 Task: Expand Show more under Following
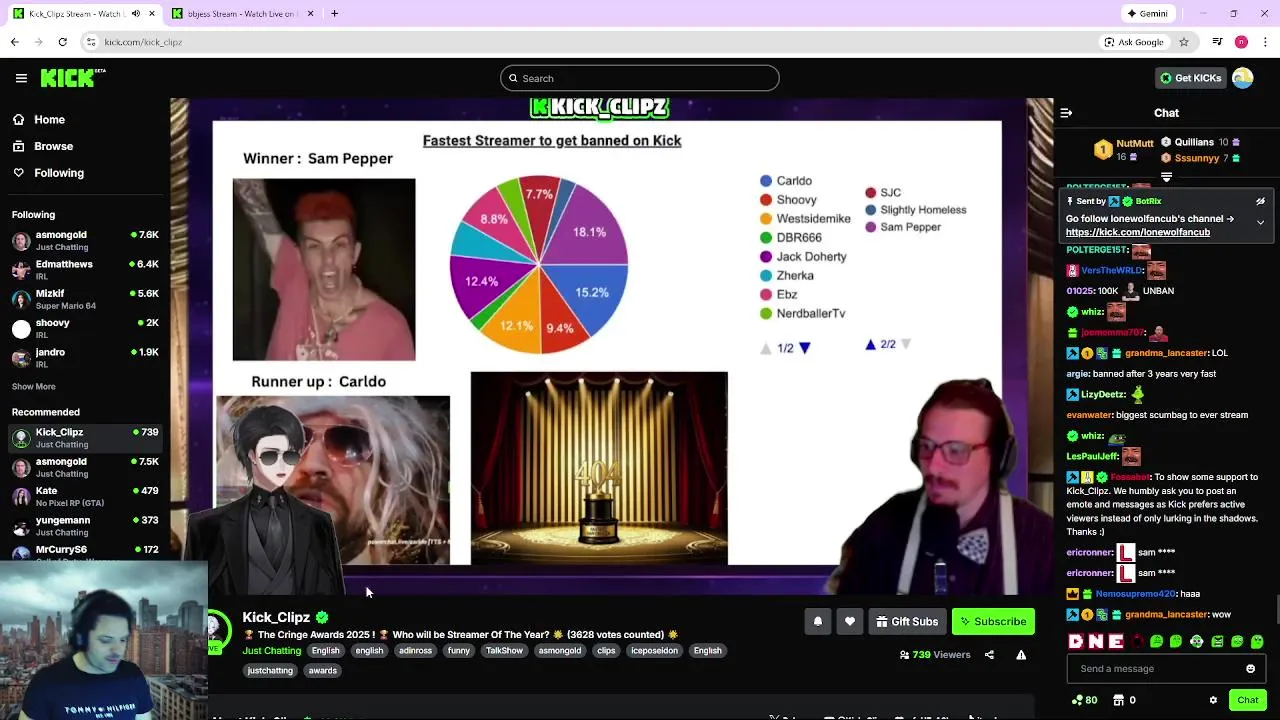click(33, 386)
